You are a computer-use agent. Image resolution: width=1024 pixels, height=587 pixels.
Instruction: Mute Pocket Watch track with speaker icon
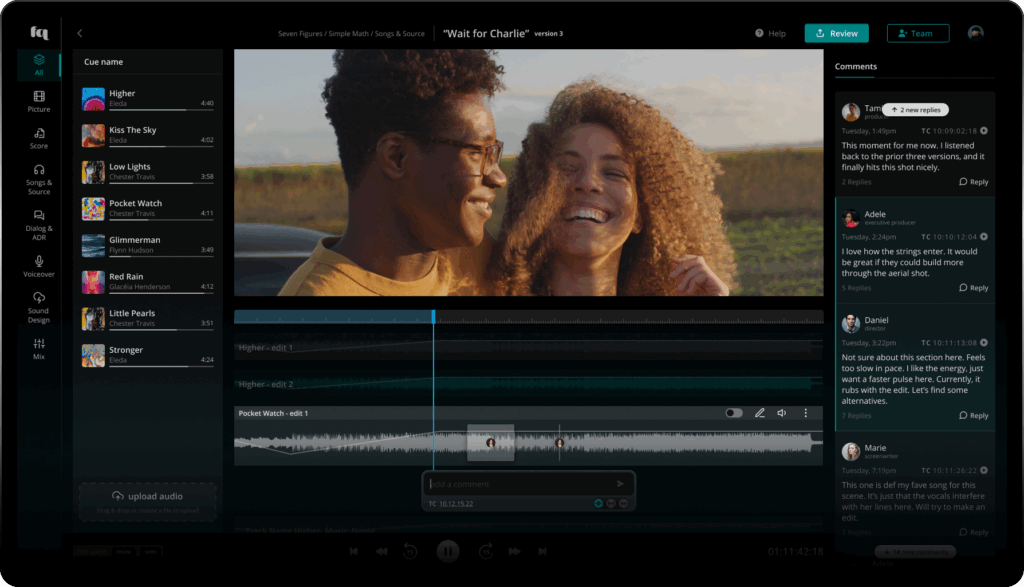(782, 413)
